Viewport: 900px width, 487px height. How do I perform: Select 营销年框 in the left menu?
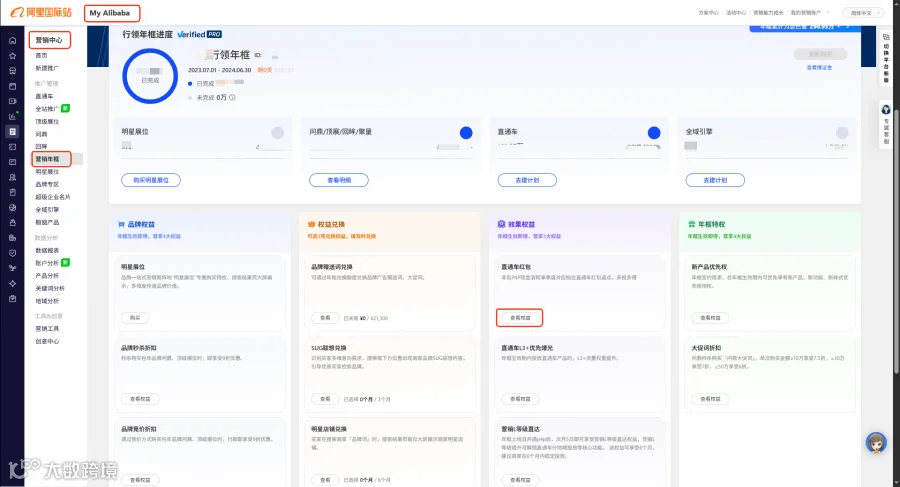tap(52, 159)
